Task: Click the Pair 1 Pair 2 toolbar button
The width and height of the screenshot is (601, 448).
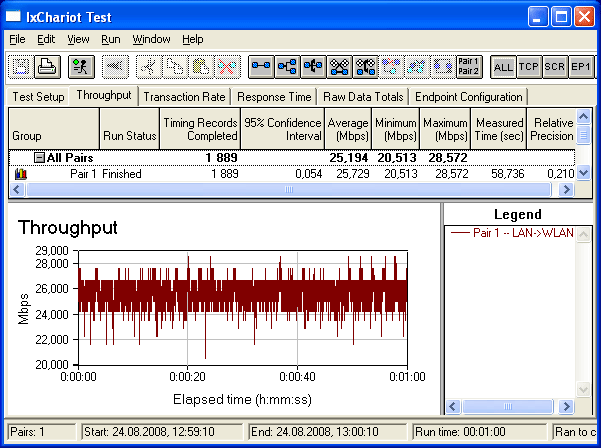Action: (469, 67)
